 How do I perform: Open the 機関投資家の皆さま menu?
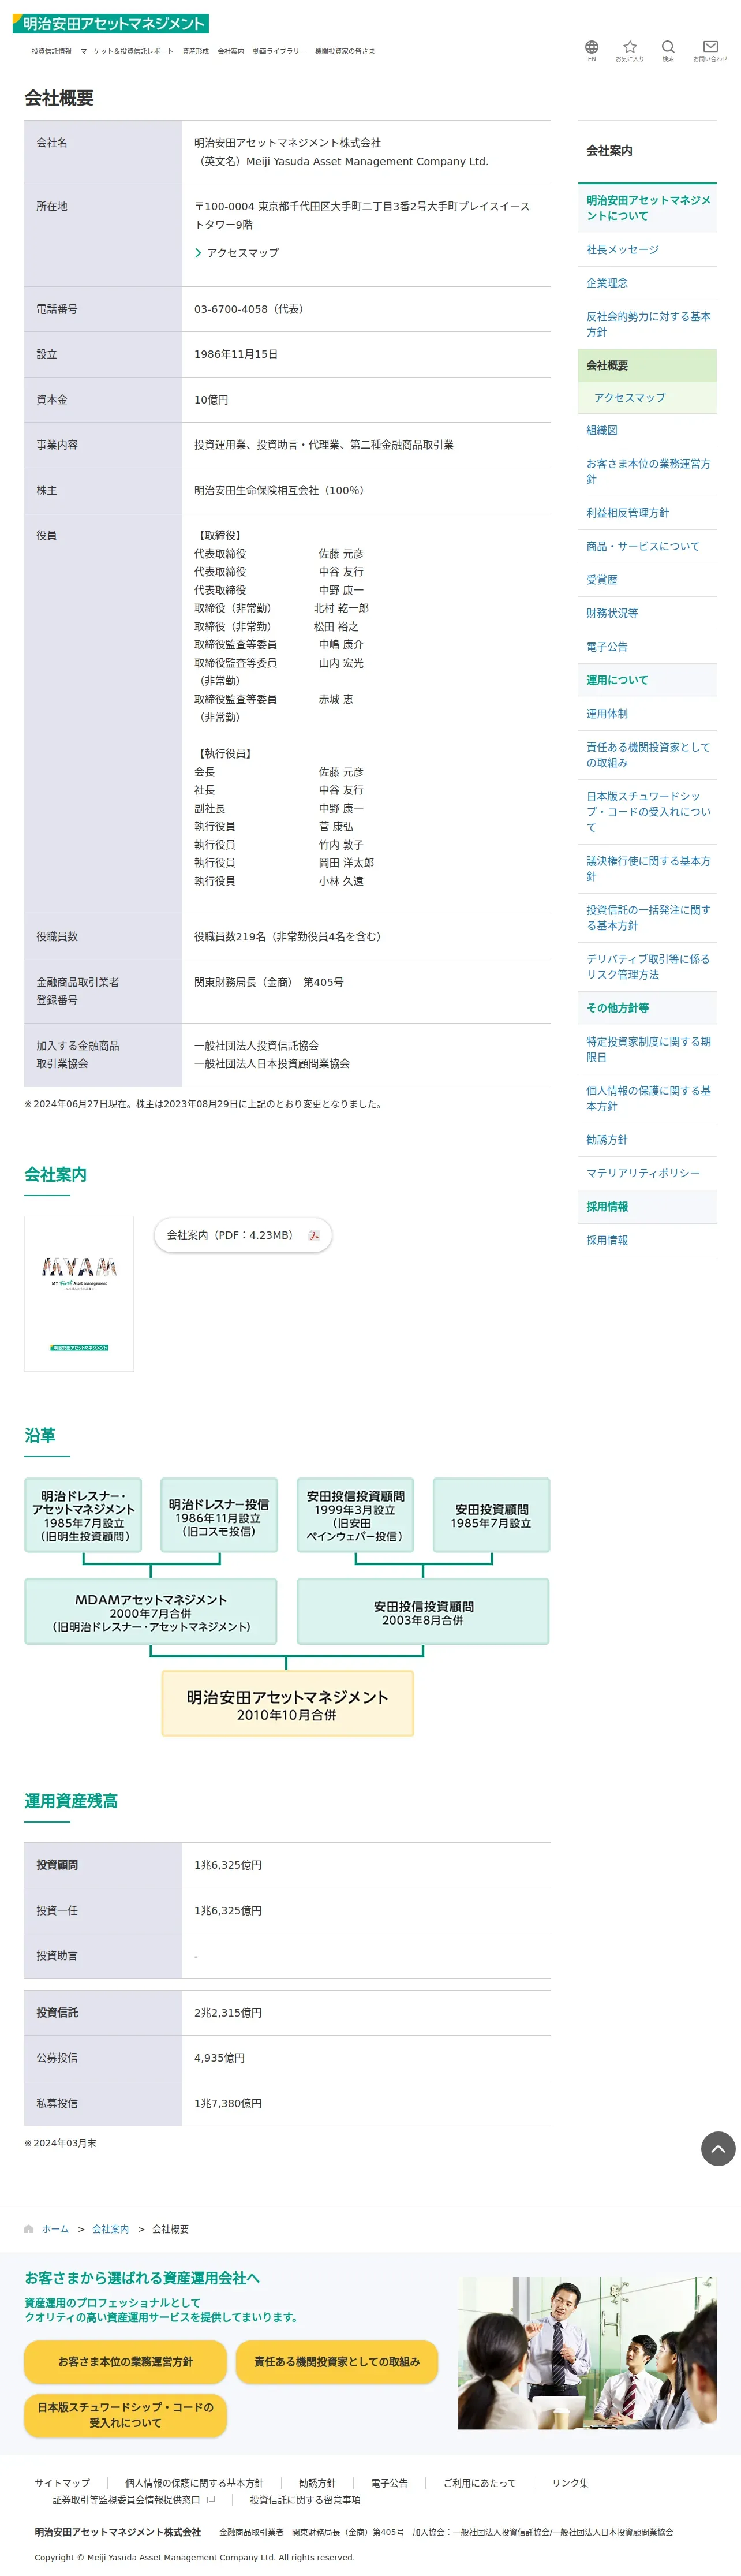coord(345,51)
